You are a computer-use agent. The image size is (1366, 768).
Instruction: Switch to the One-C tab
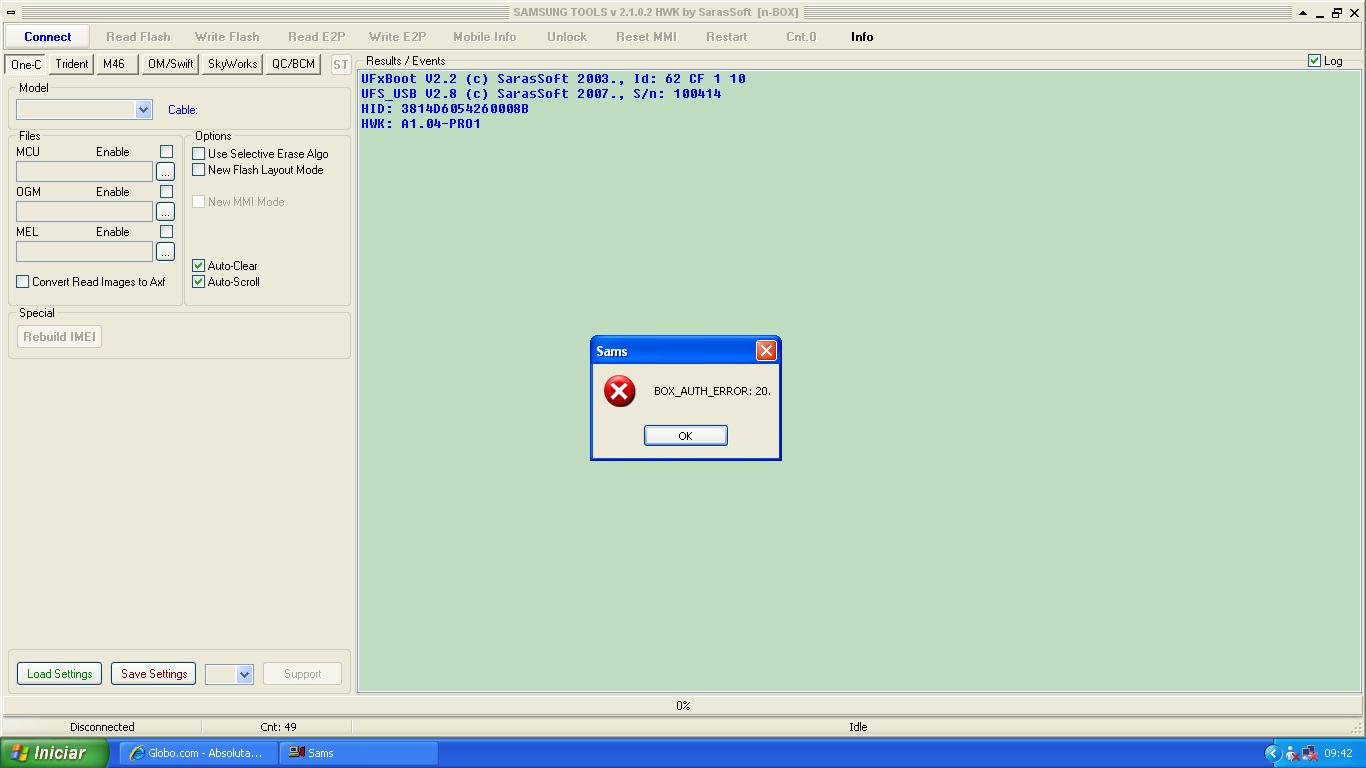[x=26, y=64]
